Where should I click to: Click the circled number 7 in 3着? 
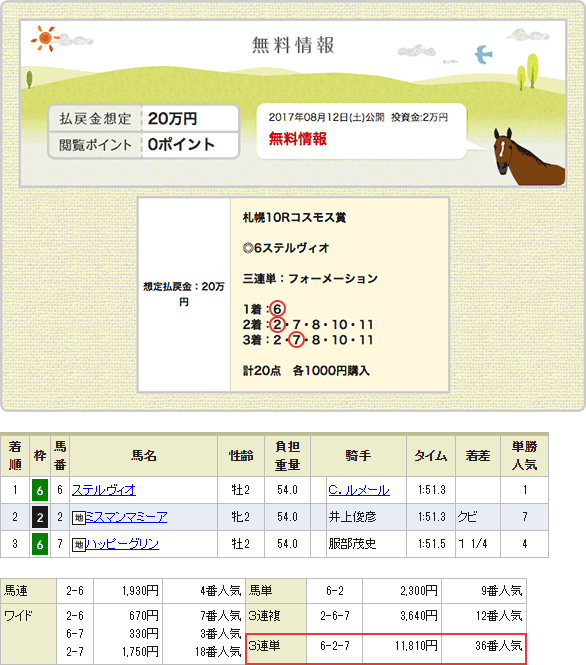[296, 340]
